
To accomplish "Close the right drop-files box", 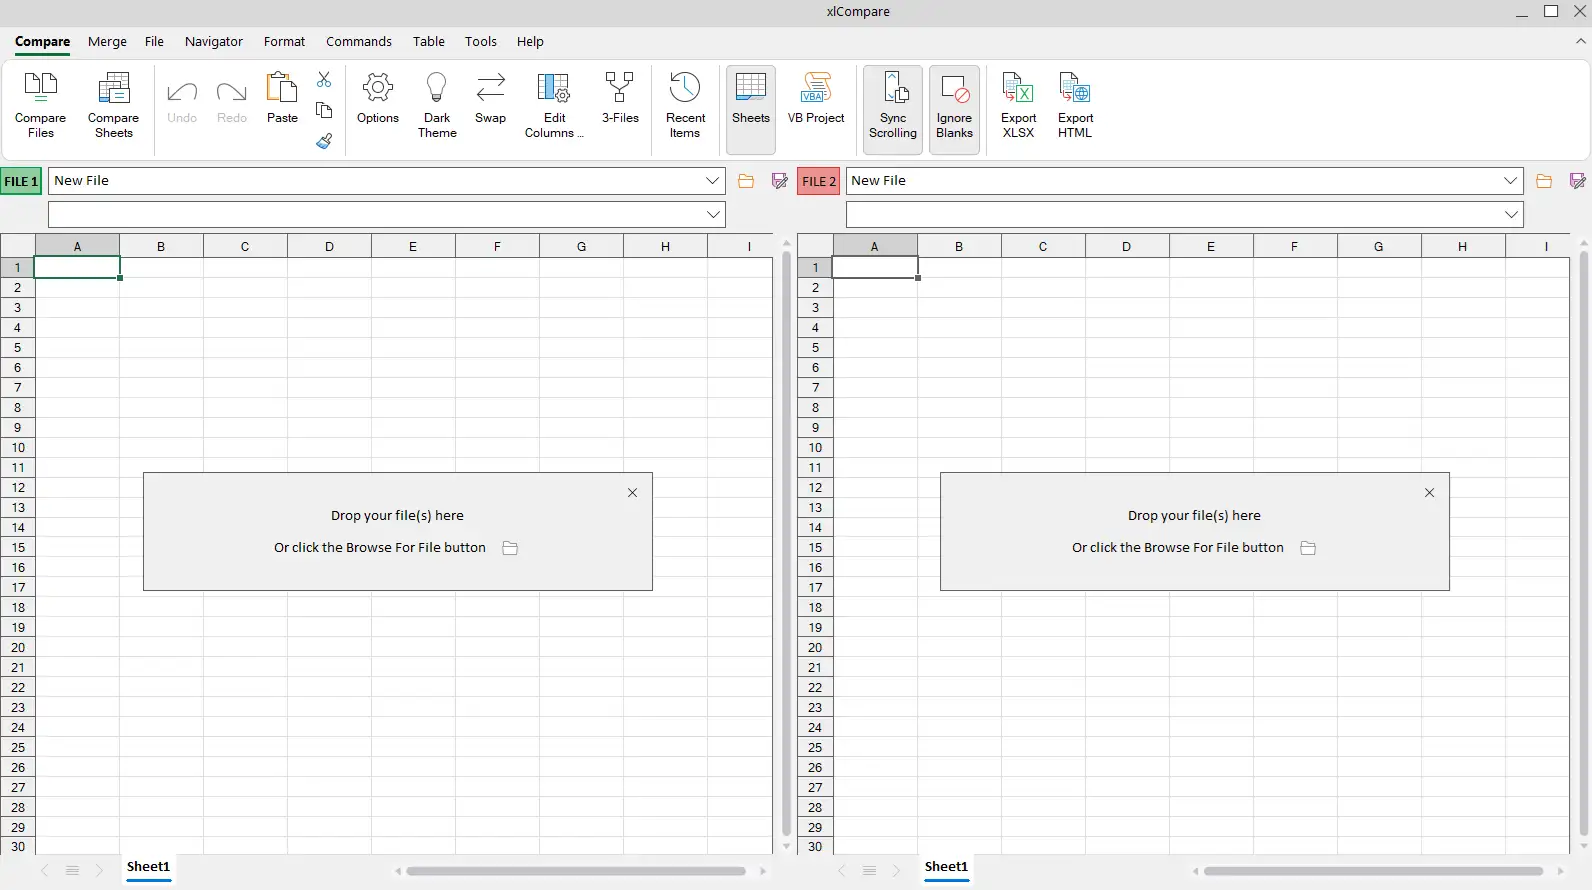I will tap(1429, 493).
